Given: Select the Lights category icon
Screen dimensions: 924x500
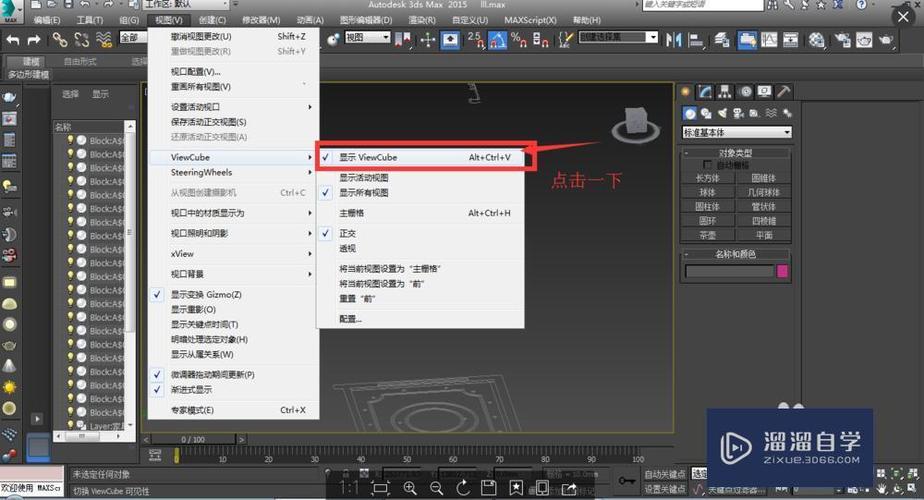Looking at the screenshot, I should [x=723, y=113].
